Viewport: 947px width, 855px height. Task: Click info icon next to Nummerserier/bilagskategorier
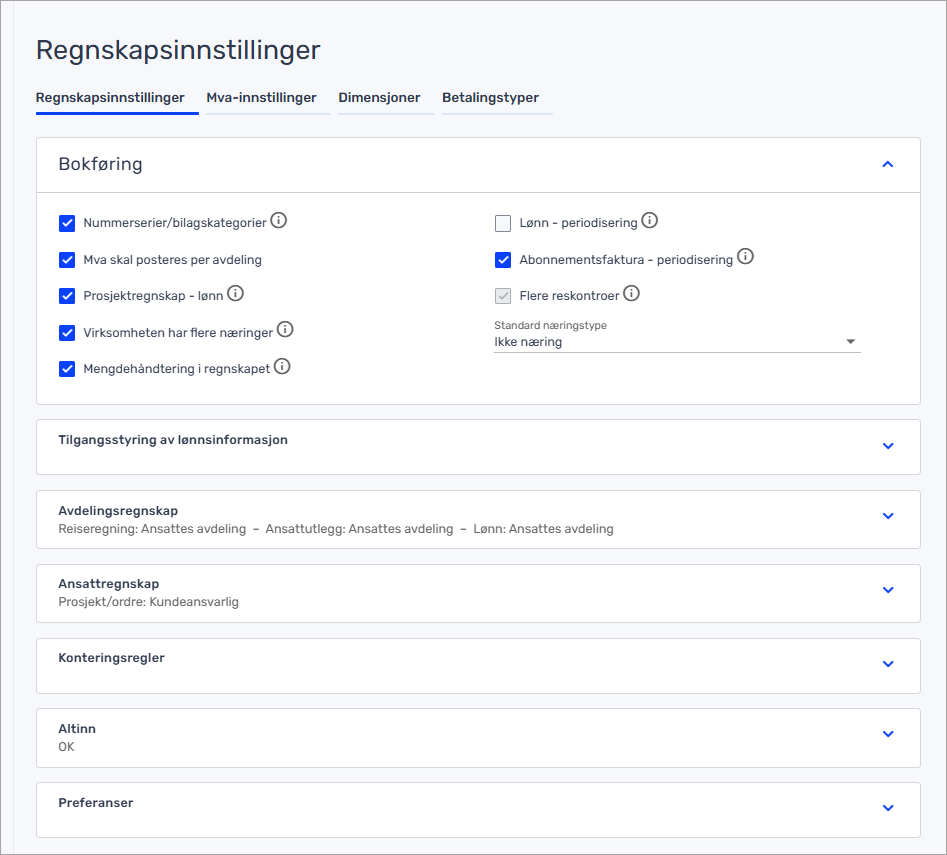point(279,221)
